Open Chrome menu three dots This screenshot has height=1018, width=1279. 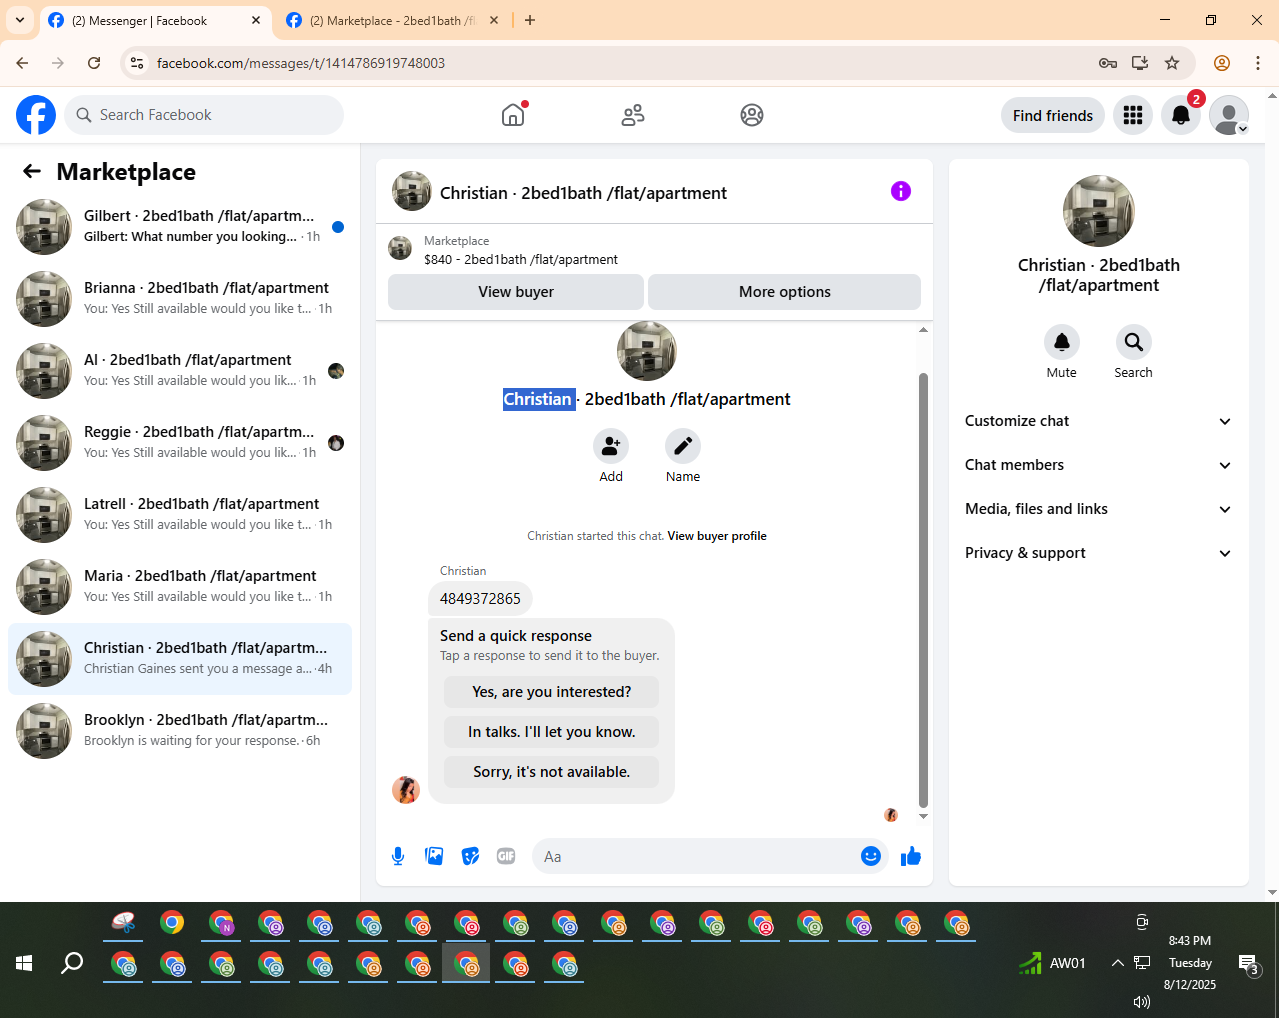point(1258,63)
